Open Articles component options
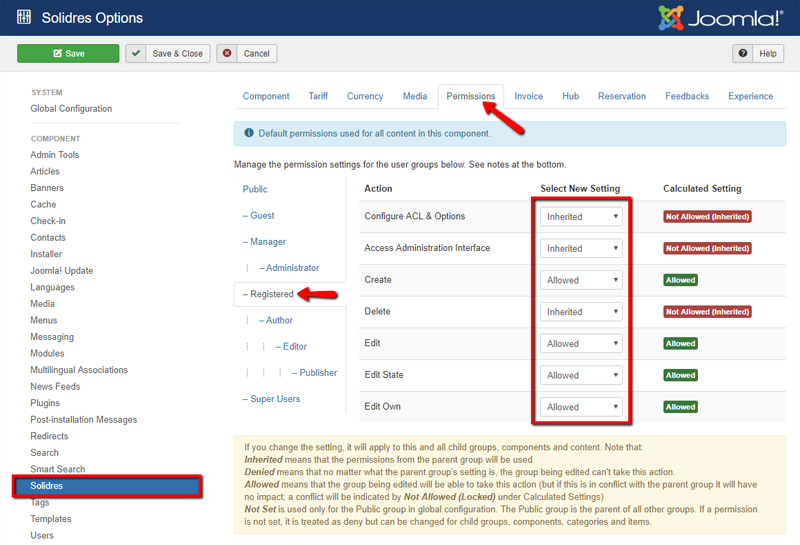 (x=45, y=171)
